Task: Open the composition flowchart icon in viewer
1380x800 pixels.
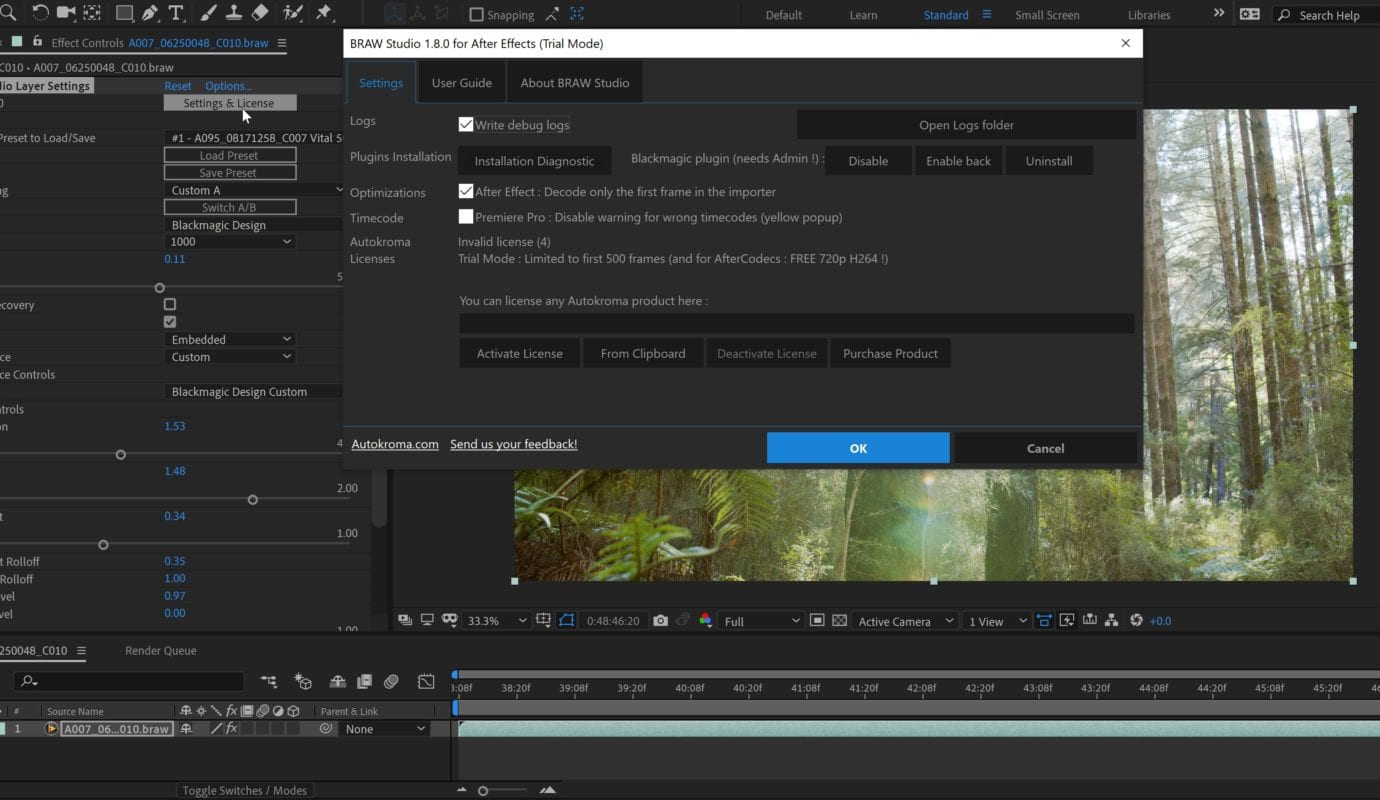Action: (x=1112, y=621)
